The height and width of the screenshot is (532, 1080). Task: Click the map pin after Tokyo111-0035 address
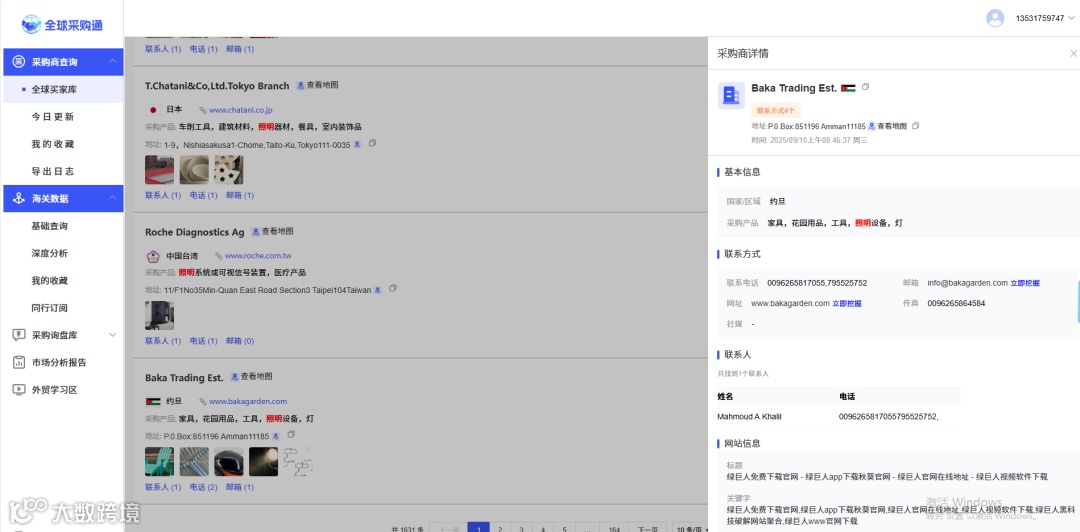coord(357,145)
